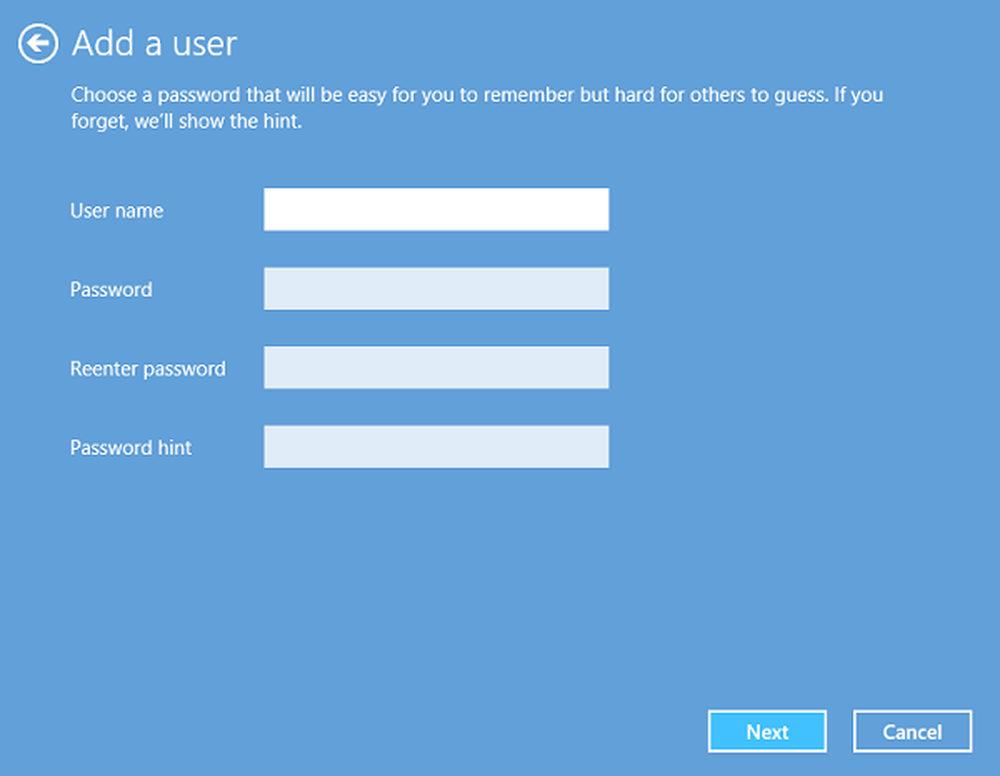The image size is (1000, 776).
Task: Click the Cancel button
Action: tap(912, 731)
